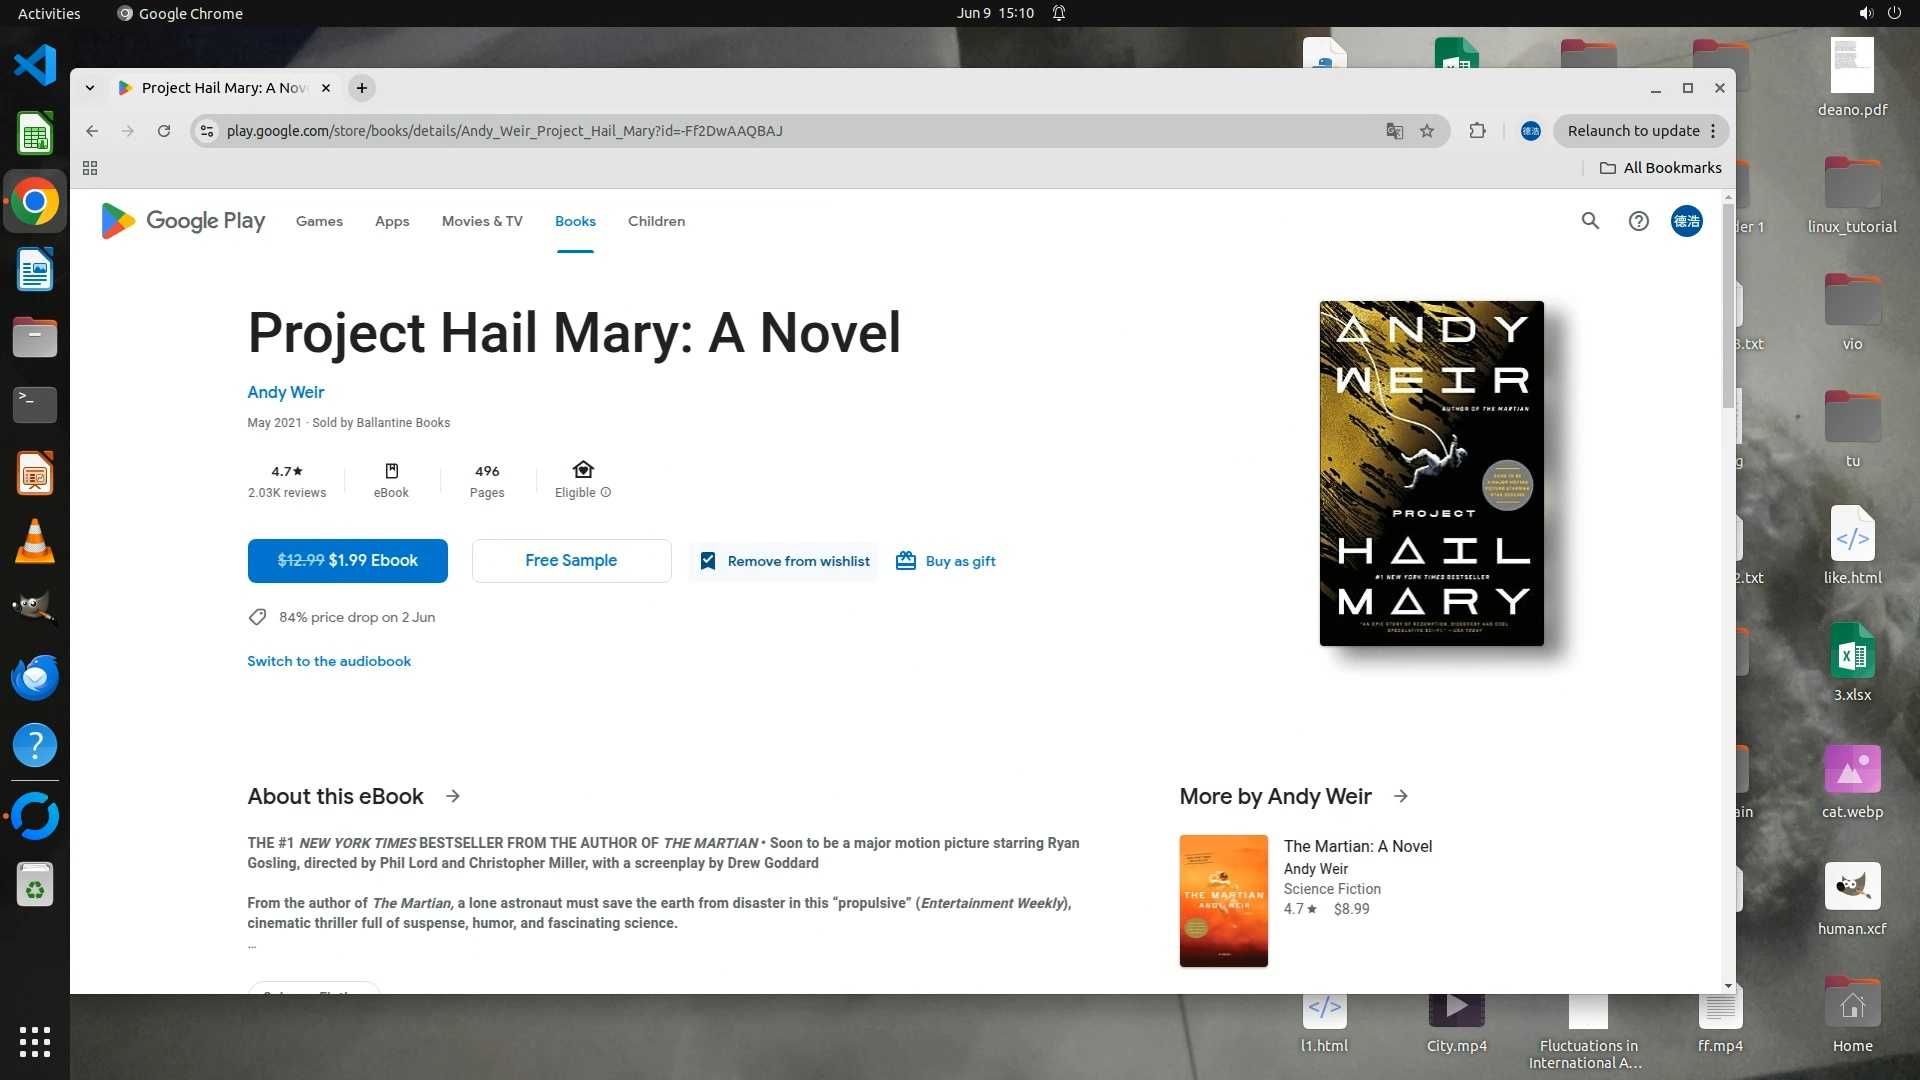This screenshot has height=1080, width=1920.
Task: Expand About this eBook arrow
Action: point(453,796)
